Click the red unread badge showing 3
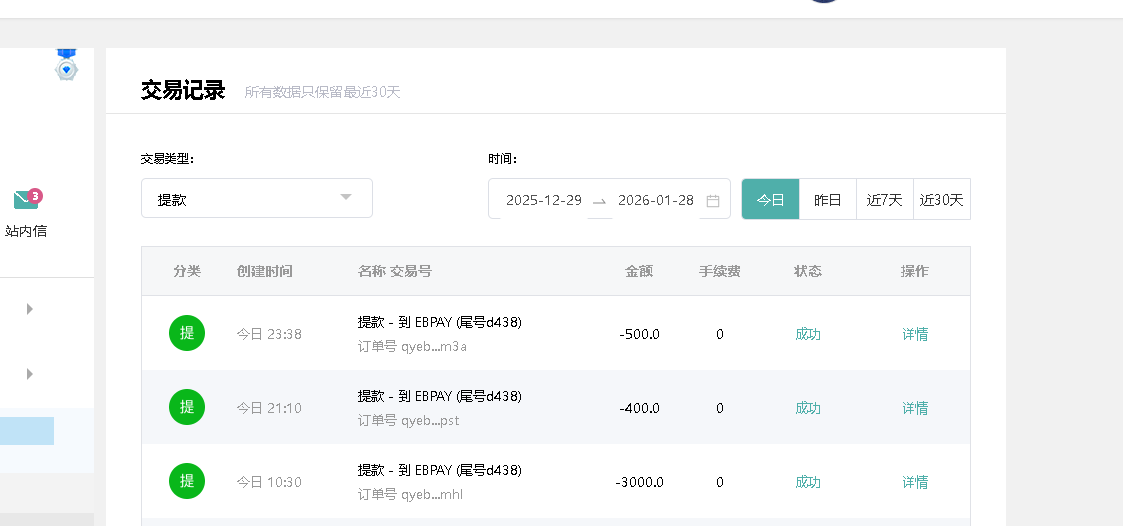Screen dimensions: 1123x526 tap(35, 195)
